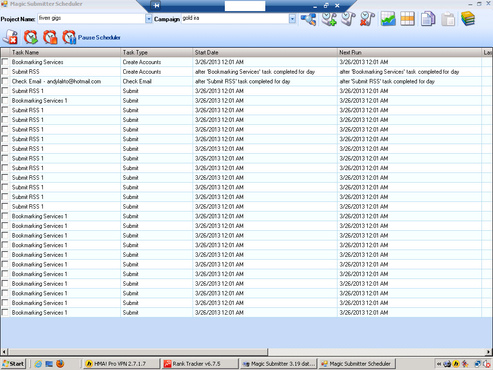Click into the Campaign field 'gold ira'
493x370 pixels.
pos(235,19)
